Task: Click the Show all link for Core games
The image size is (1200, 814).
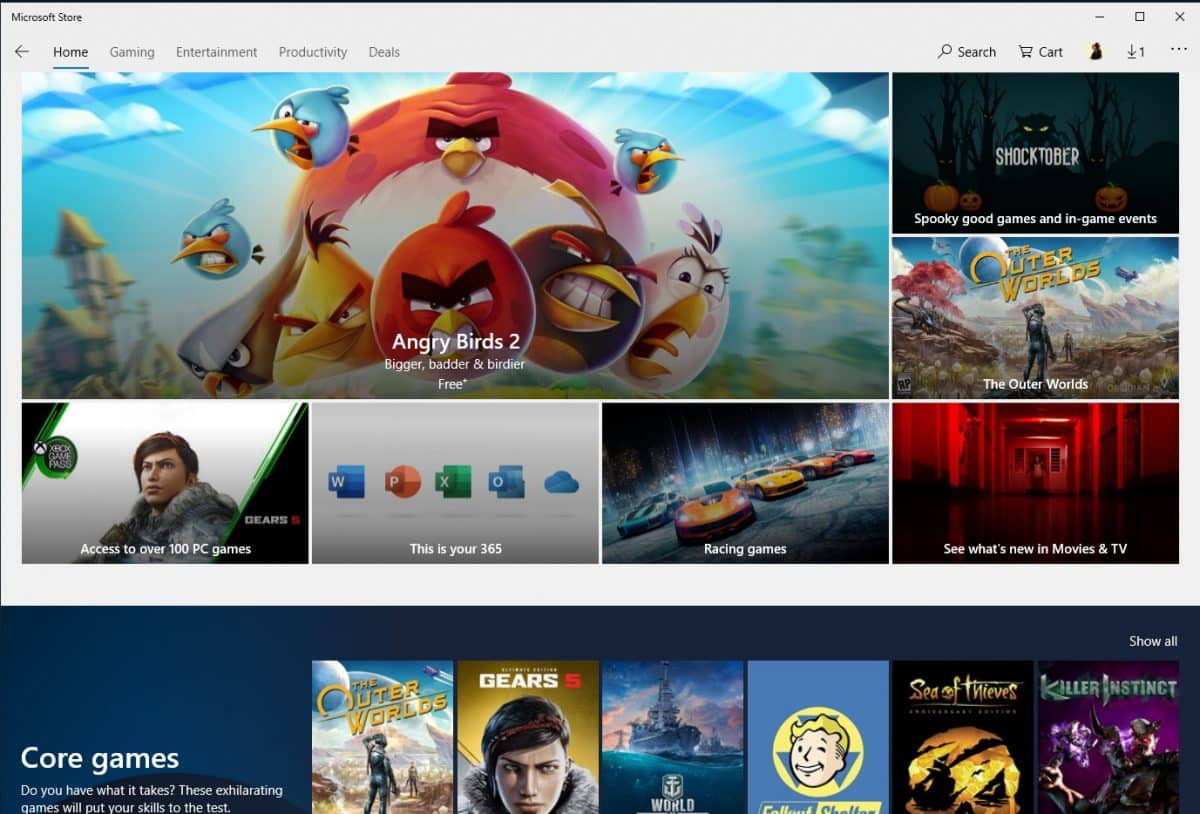Action: coord(1152,641)
